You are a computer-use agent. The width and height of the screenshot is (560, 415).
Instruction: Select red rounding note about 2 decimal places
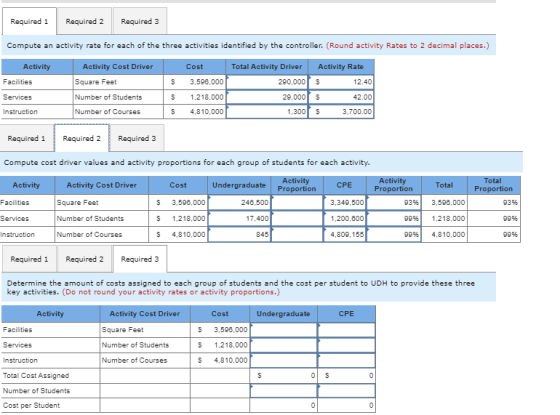408,46
